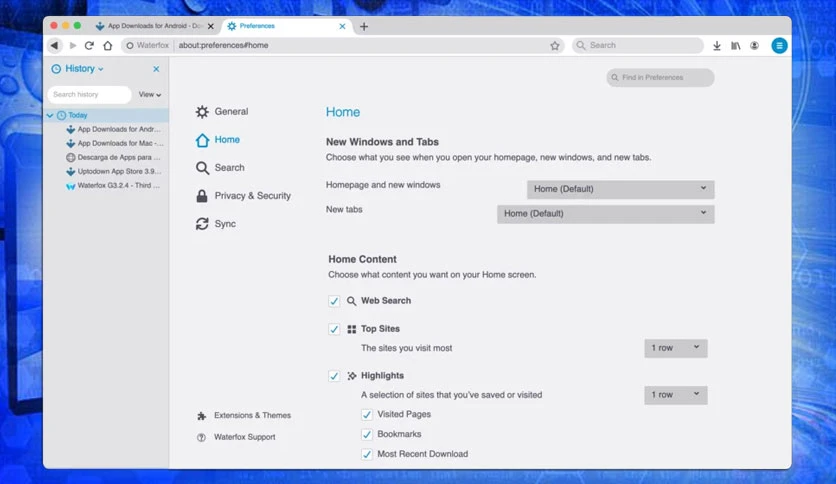This screenshot has width=836, height=484.
Task: Click the Home house icon in preferences
Action: coord(202,140)
